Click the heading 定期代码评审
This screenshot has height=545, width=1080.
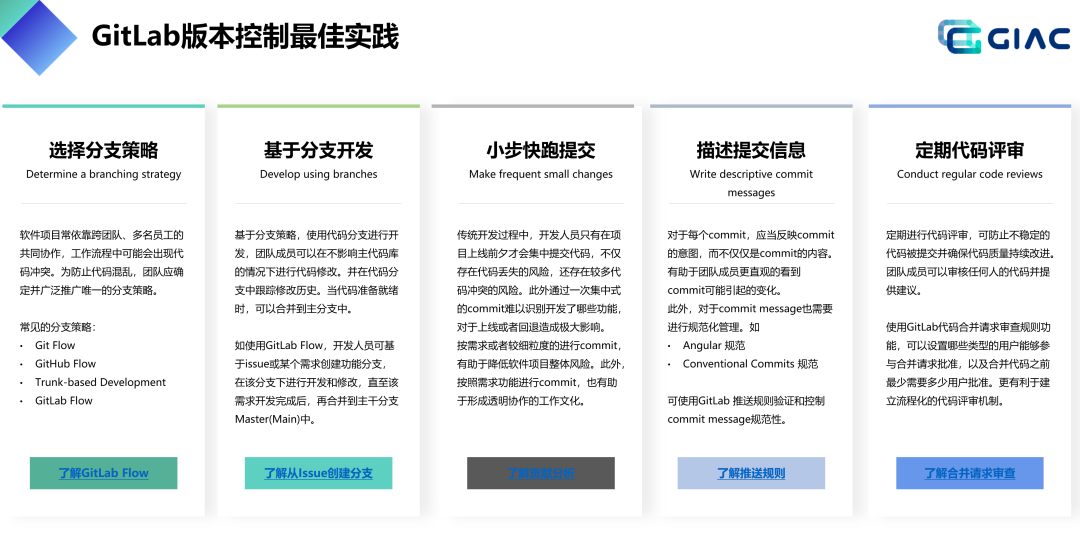click(970, 150)
